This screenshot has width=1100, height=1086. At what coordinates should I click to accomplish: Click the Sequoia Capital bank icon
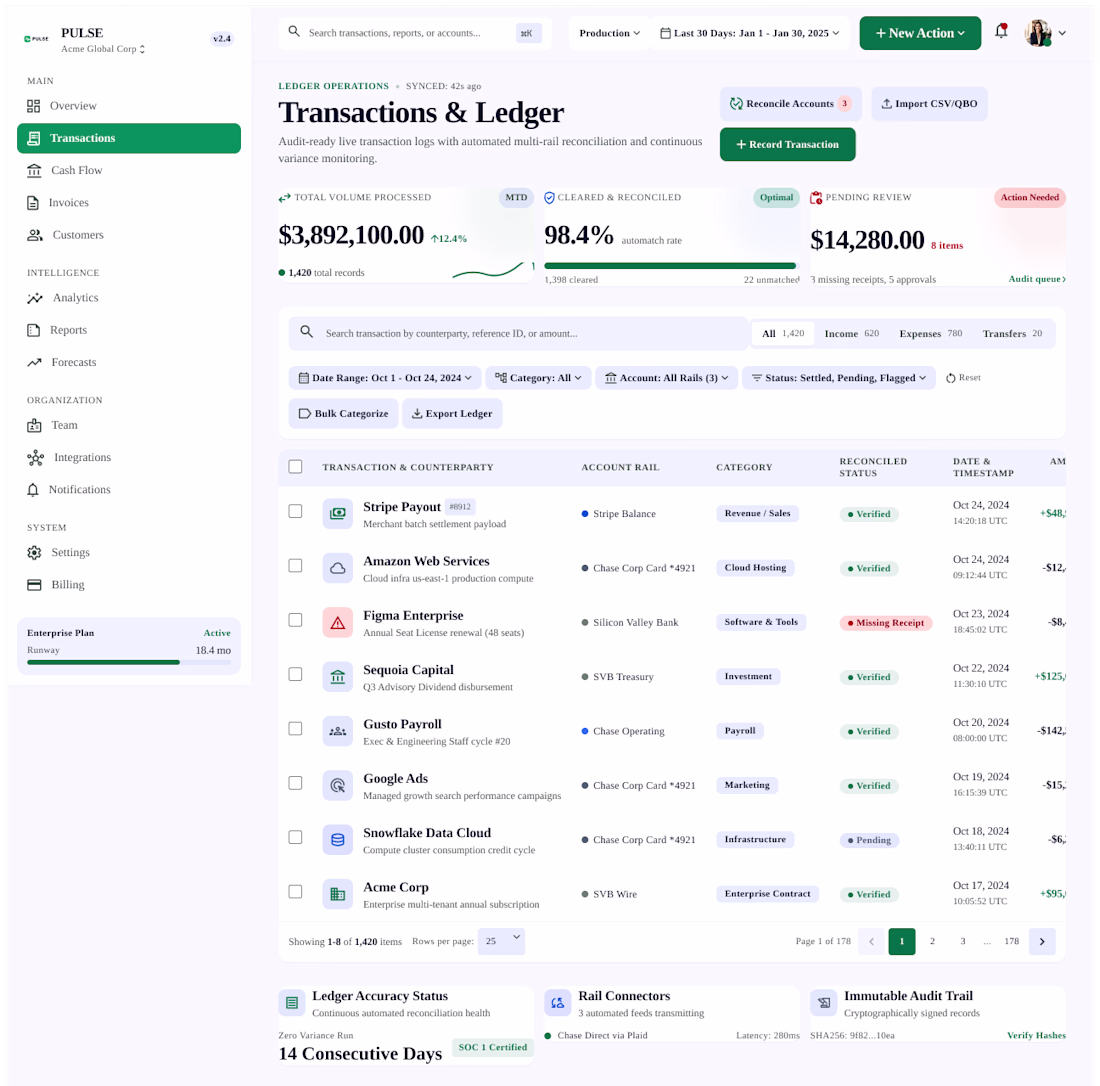pyautogui.click(x=337, y=677)
